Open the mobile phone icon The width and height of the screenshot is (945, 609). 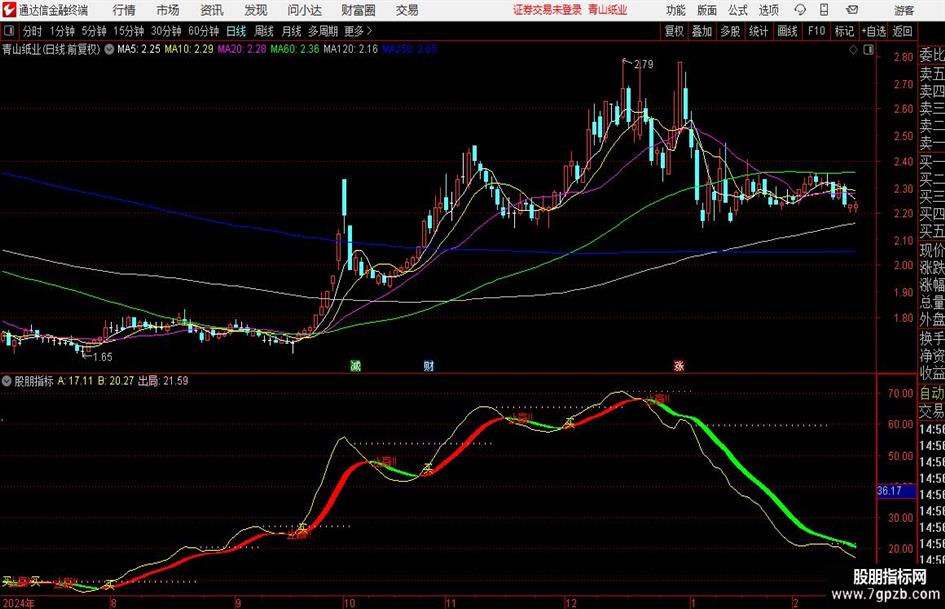click(x=824, y=10)
